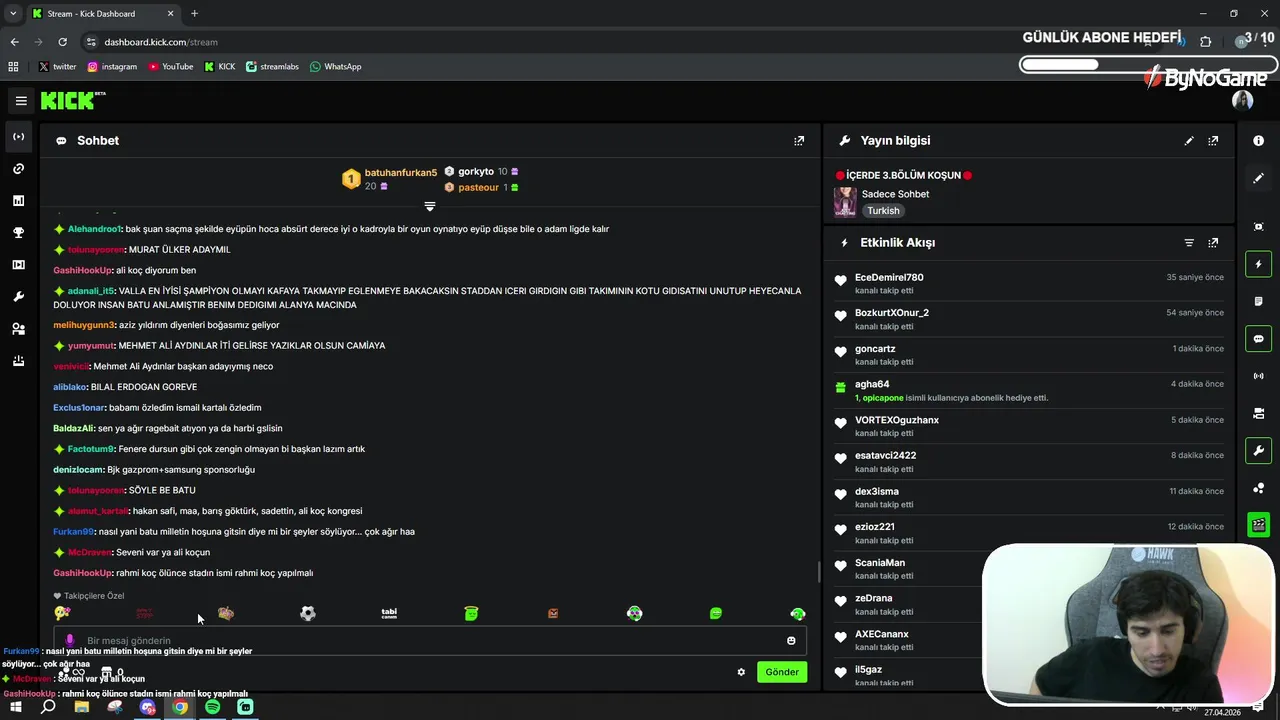
Task: Open follower VORTEXOguzhanx in activity feed
Action: (x=897, y=420)
